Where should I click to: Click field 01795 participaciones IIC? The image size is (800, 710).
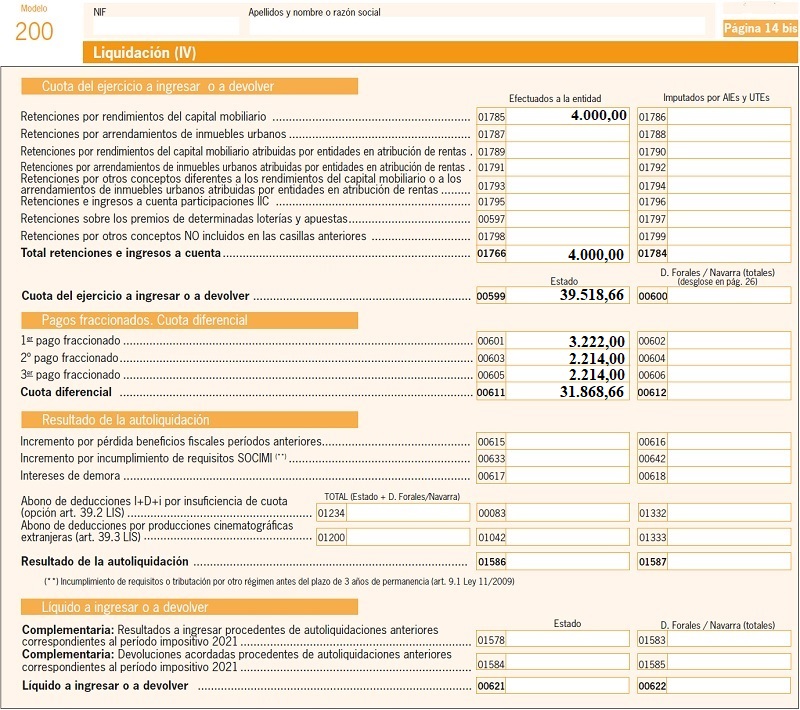click(567, 202)
